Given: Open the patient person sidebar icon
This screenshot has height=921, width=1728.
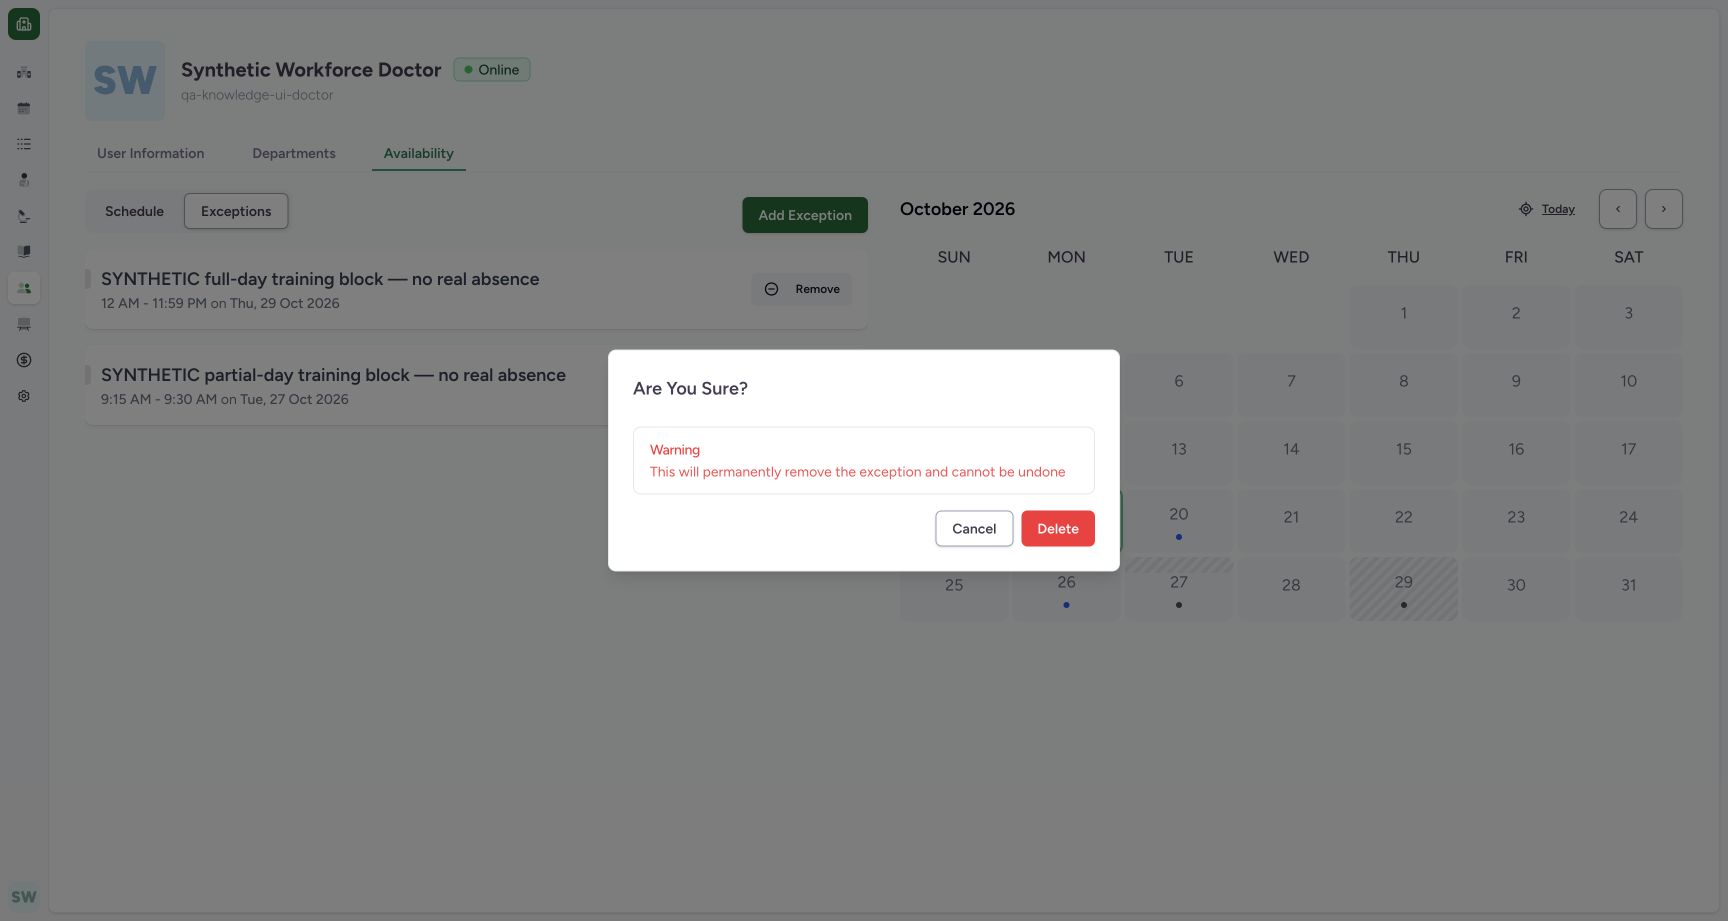Looking at the screenshot, I should [x=24, y=180].
